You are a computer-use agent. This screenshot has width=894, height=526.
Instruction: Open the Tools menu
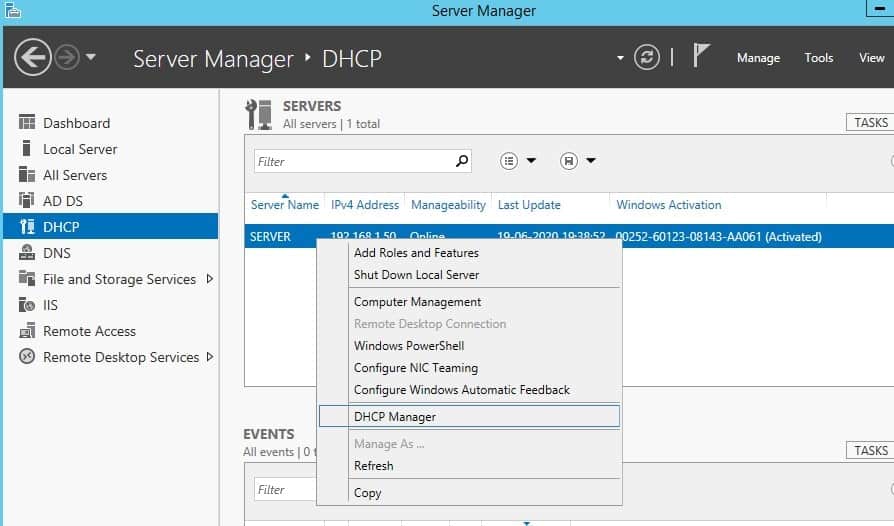pos(819,58)
